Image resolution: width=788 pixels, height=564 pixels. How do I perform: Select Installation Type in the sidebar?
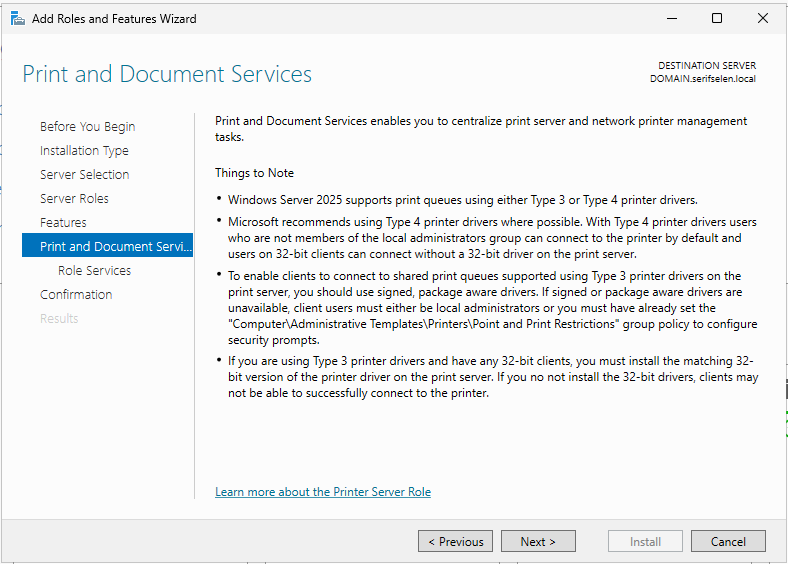click(84, 151)
